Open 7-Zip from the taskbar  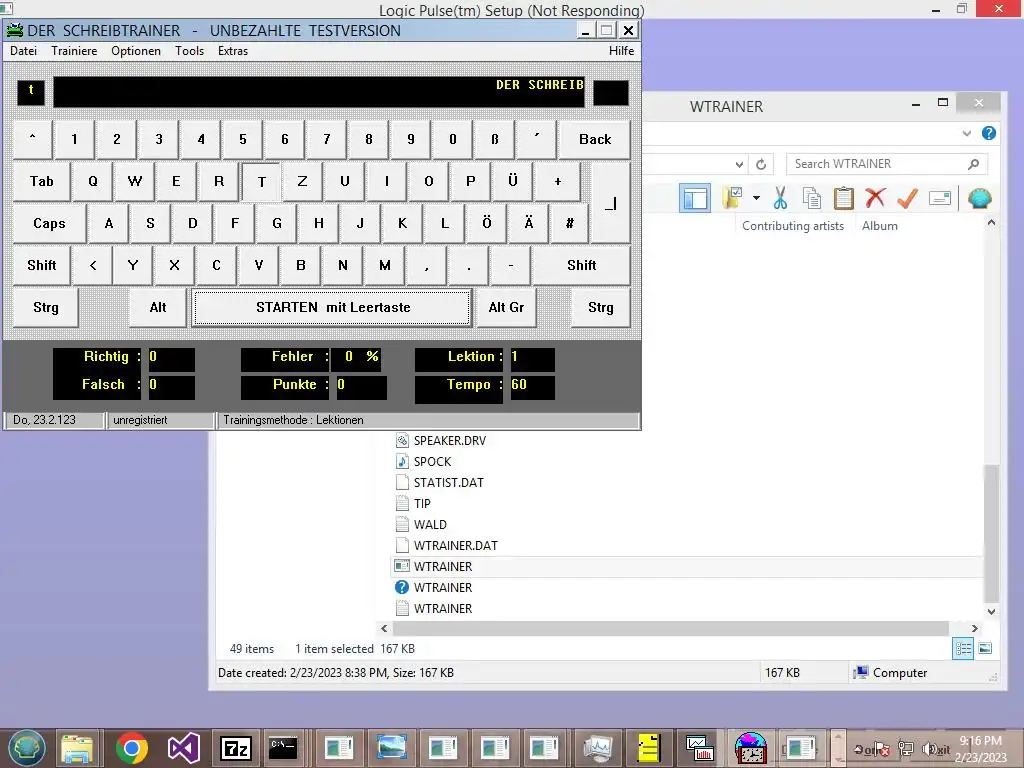click(236, 748)
